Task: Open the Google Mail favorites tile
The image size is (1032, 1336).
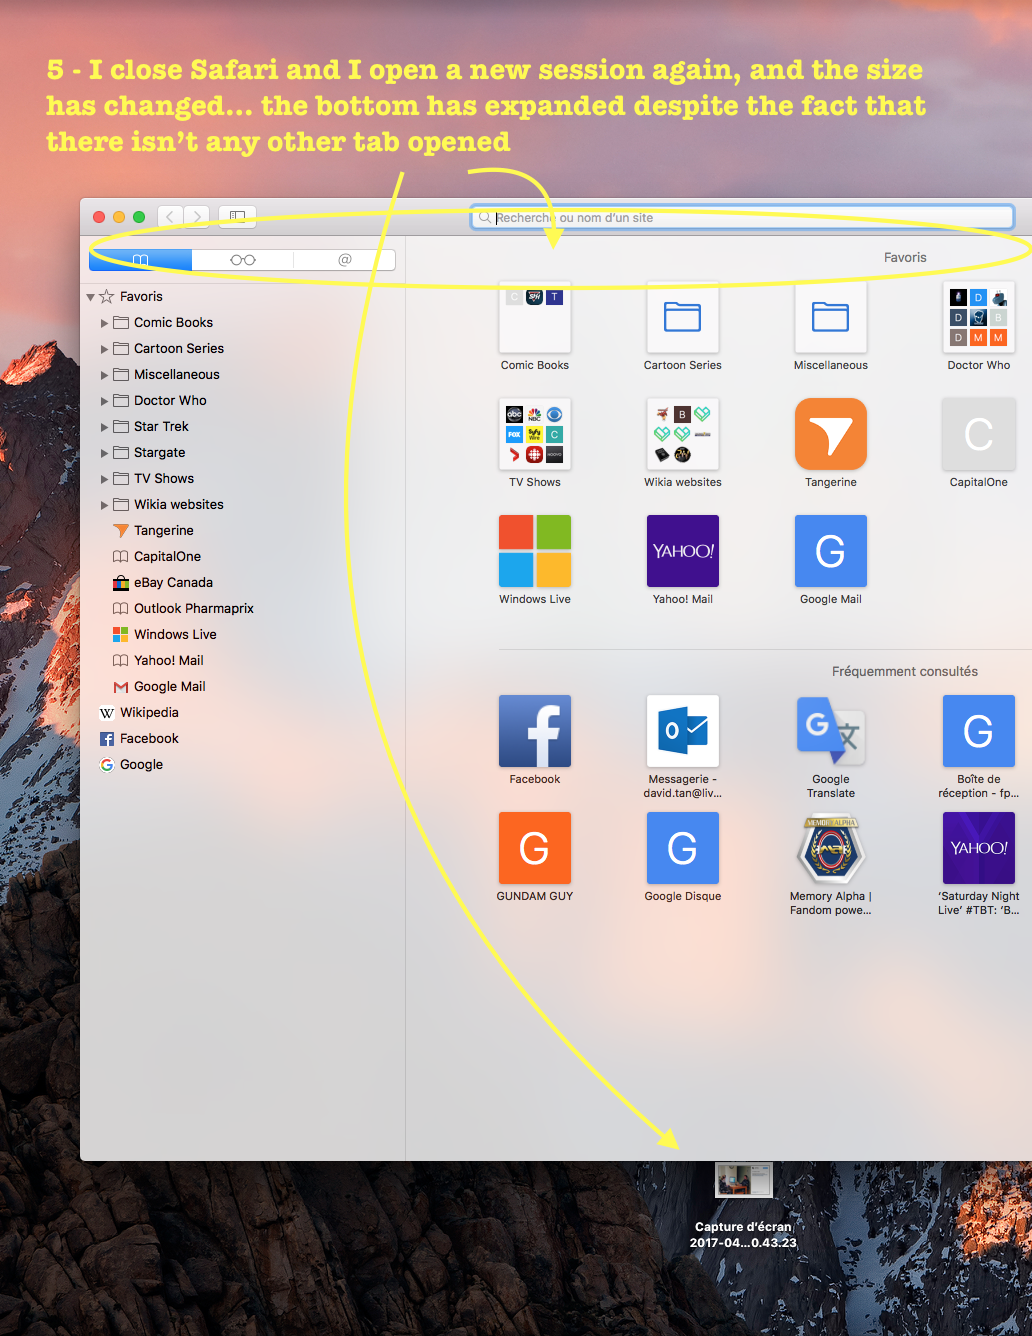Action: 831,551
